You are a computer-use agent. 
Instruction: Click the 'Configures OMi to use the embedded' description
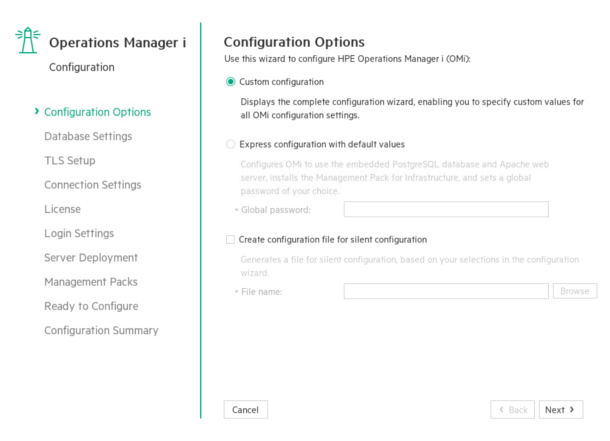[394, 178]
